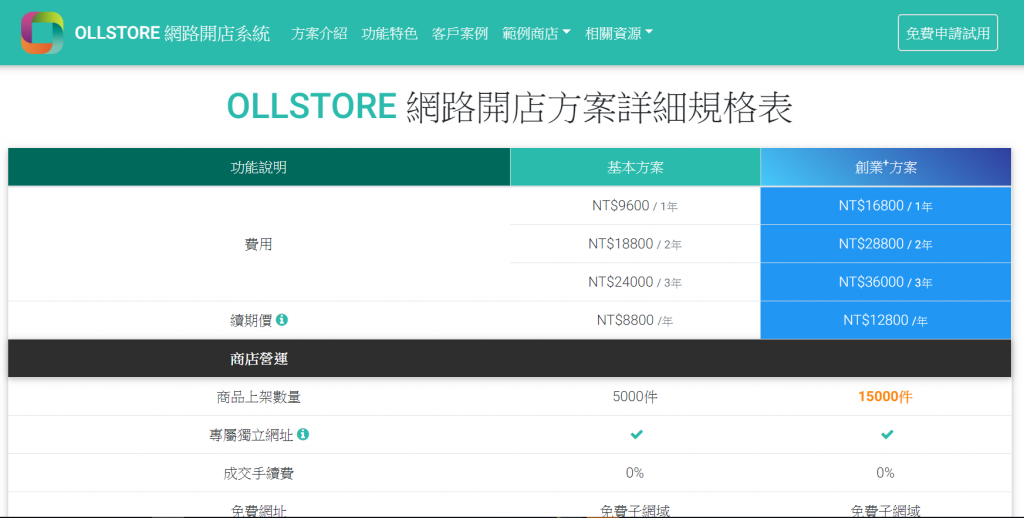
Task: Click the info icon beside 專屬獨立網址
Action: tap(303, 434)
